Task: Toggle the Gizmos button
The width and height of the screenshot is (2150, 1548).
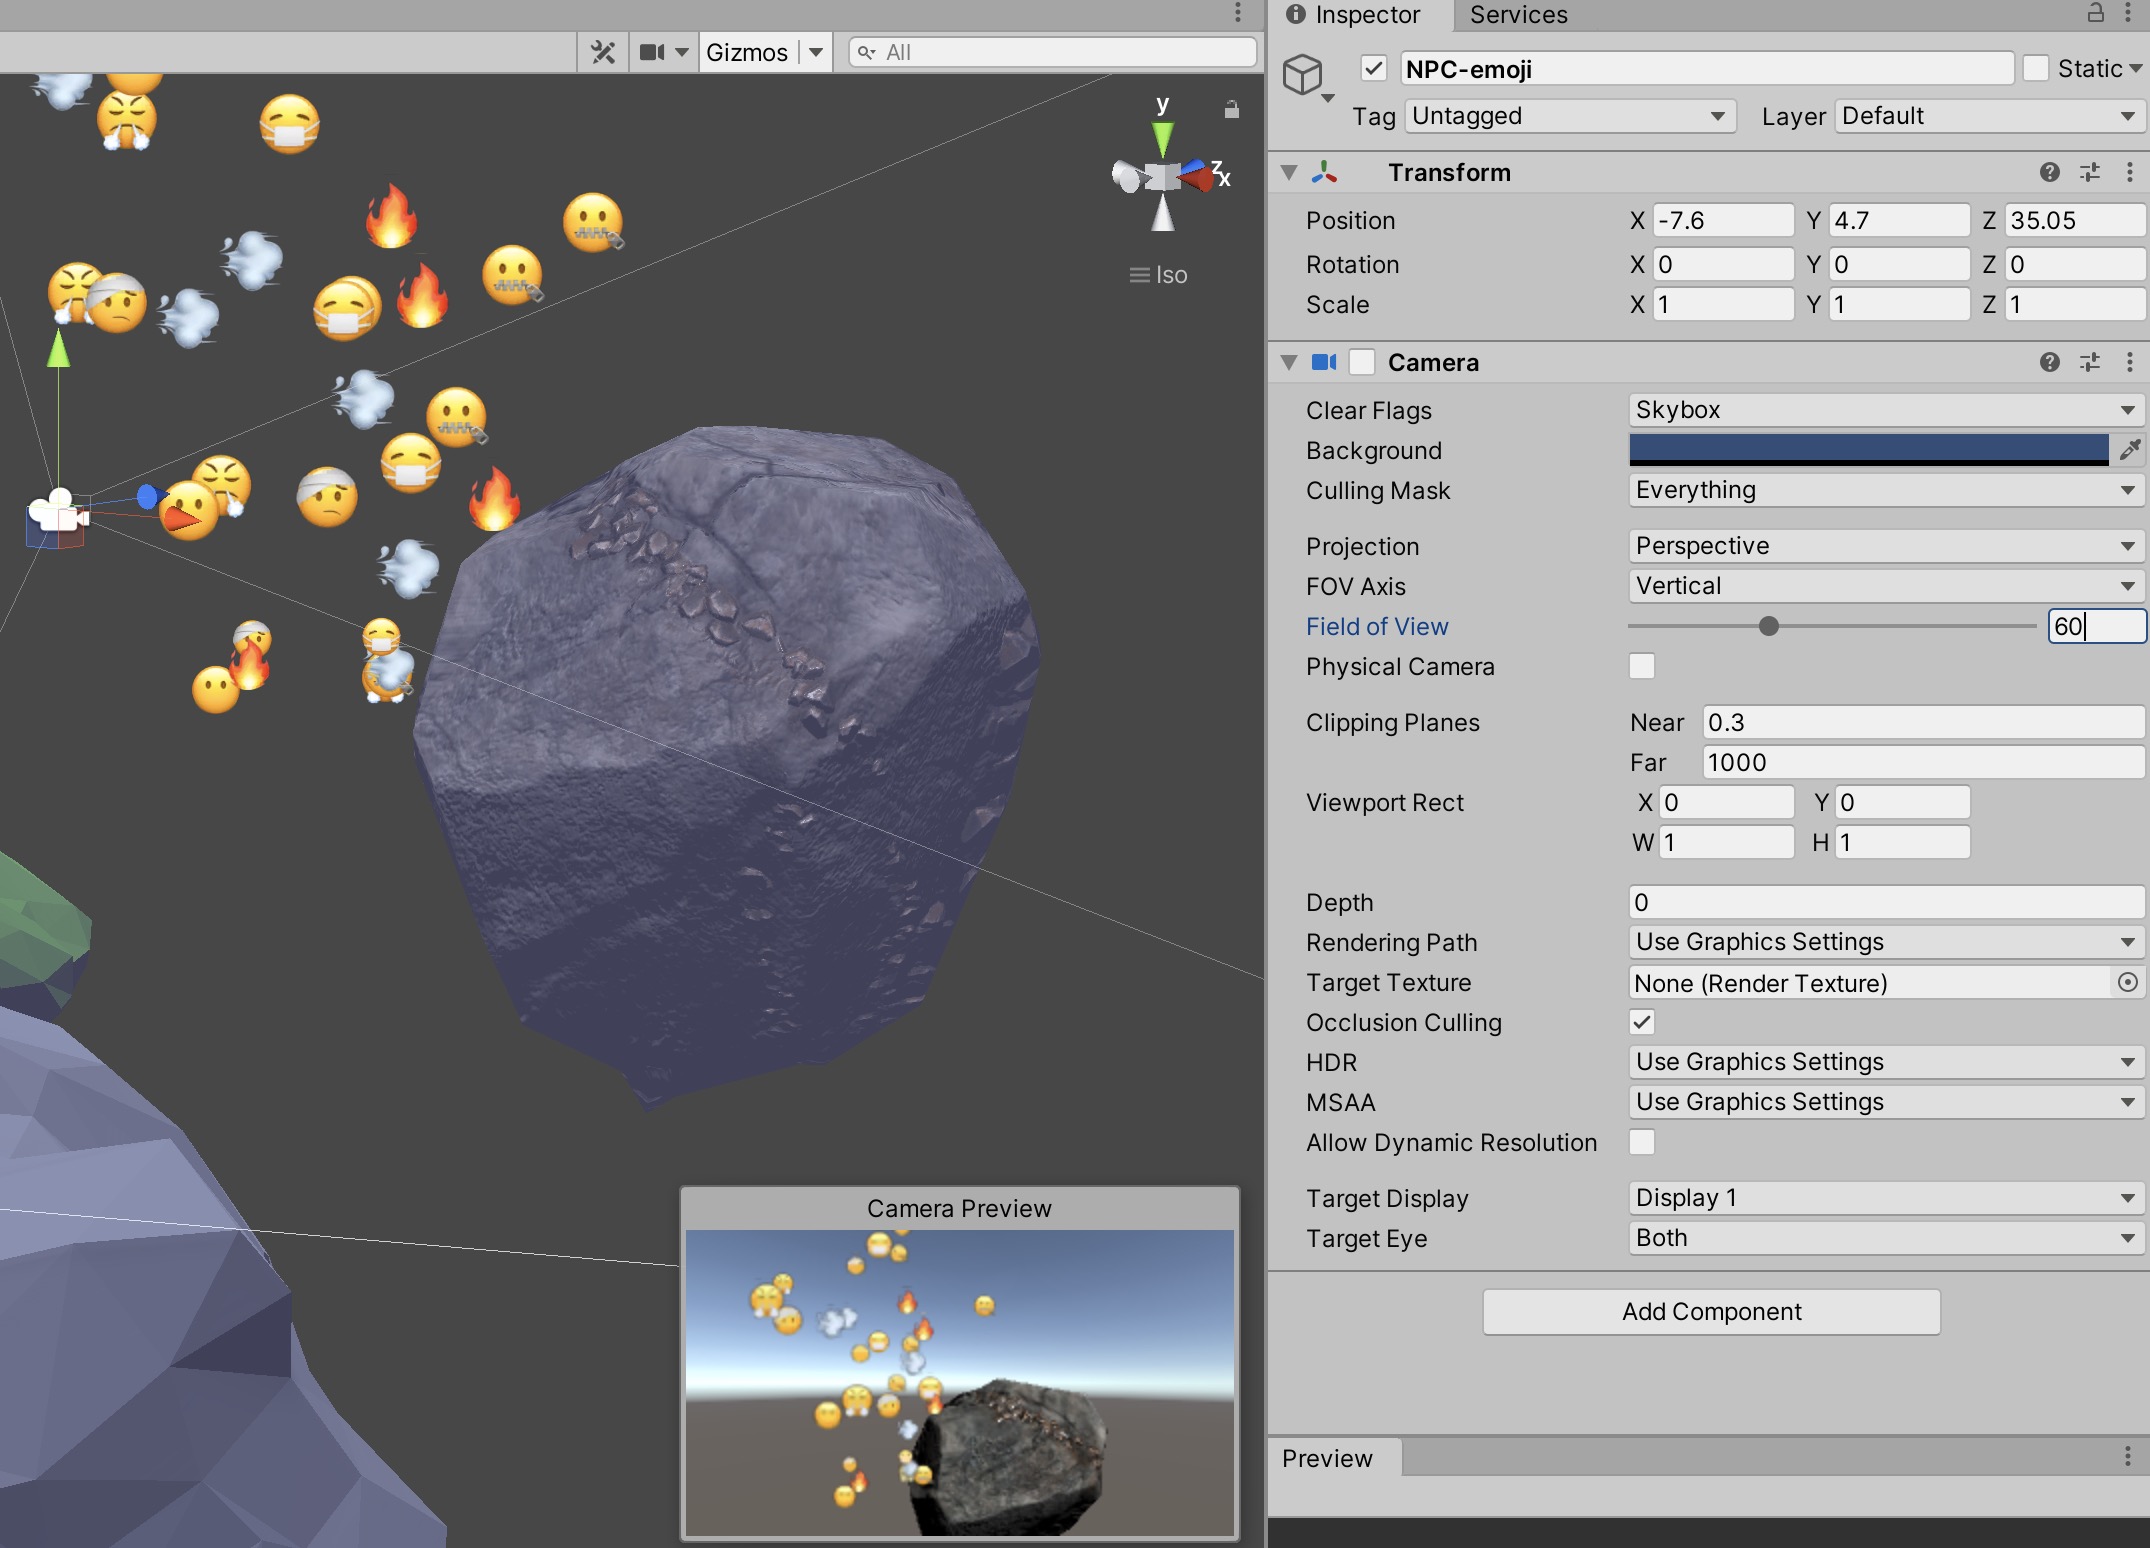Action: [x=747, y=52]
